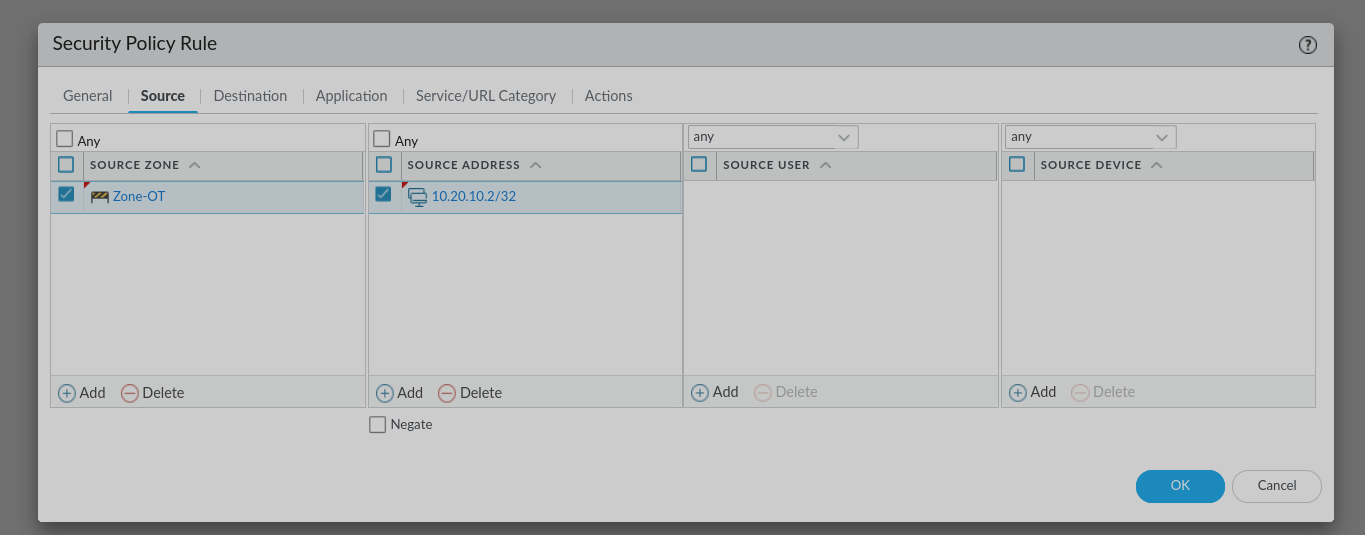Viewport: 1365px width, 535px height.
Task: Click the Add label under Source User
Action: [726, 392]
